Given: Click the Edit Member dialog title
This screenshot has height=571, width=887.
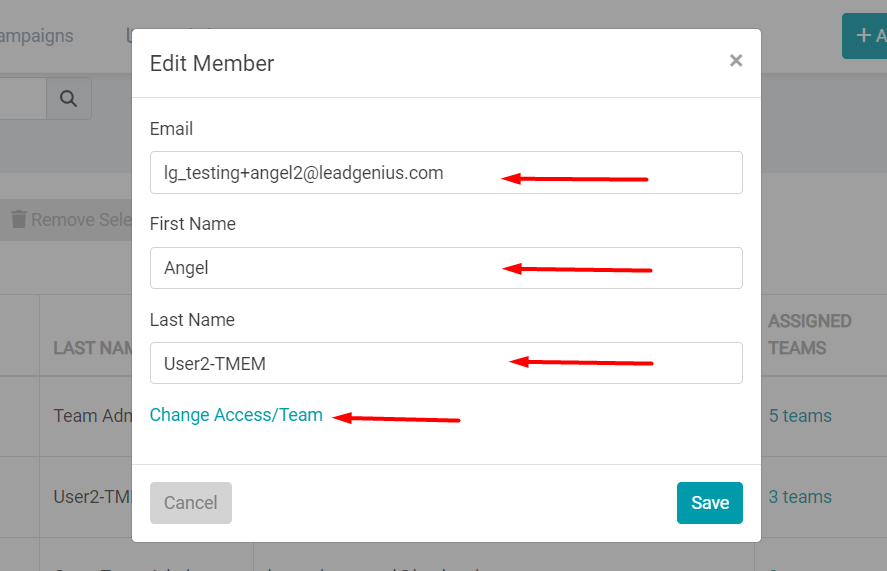Looking at the screenshot, I should pos(212,63).
